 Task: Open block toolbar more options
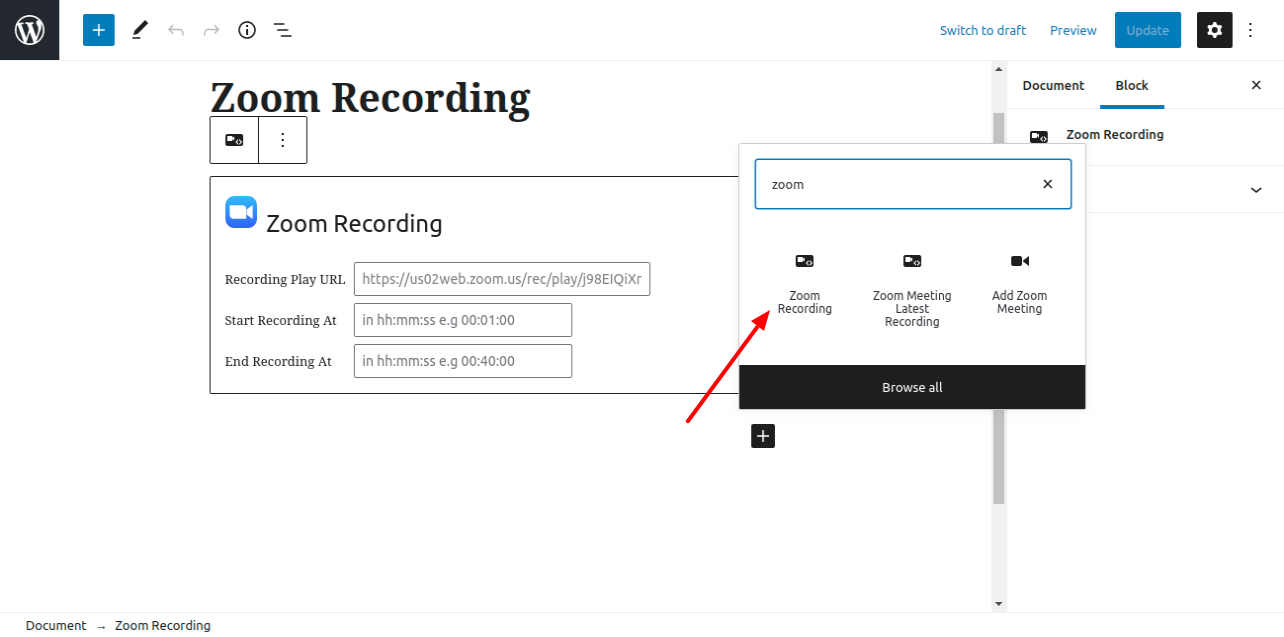pyautogui.click(x=282, y=140)
